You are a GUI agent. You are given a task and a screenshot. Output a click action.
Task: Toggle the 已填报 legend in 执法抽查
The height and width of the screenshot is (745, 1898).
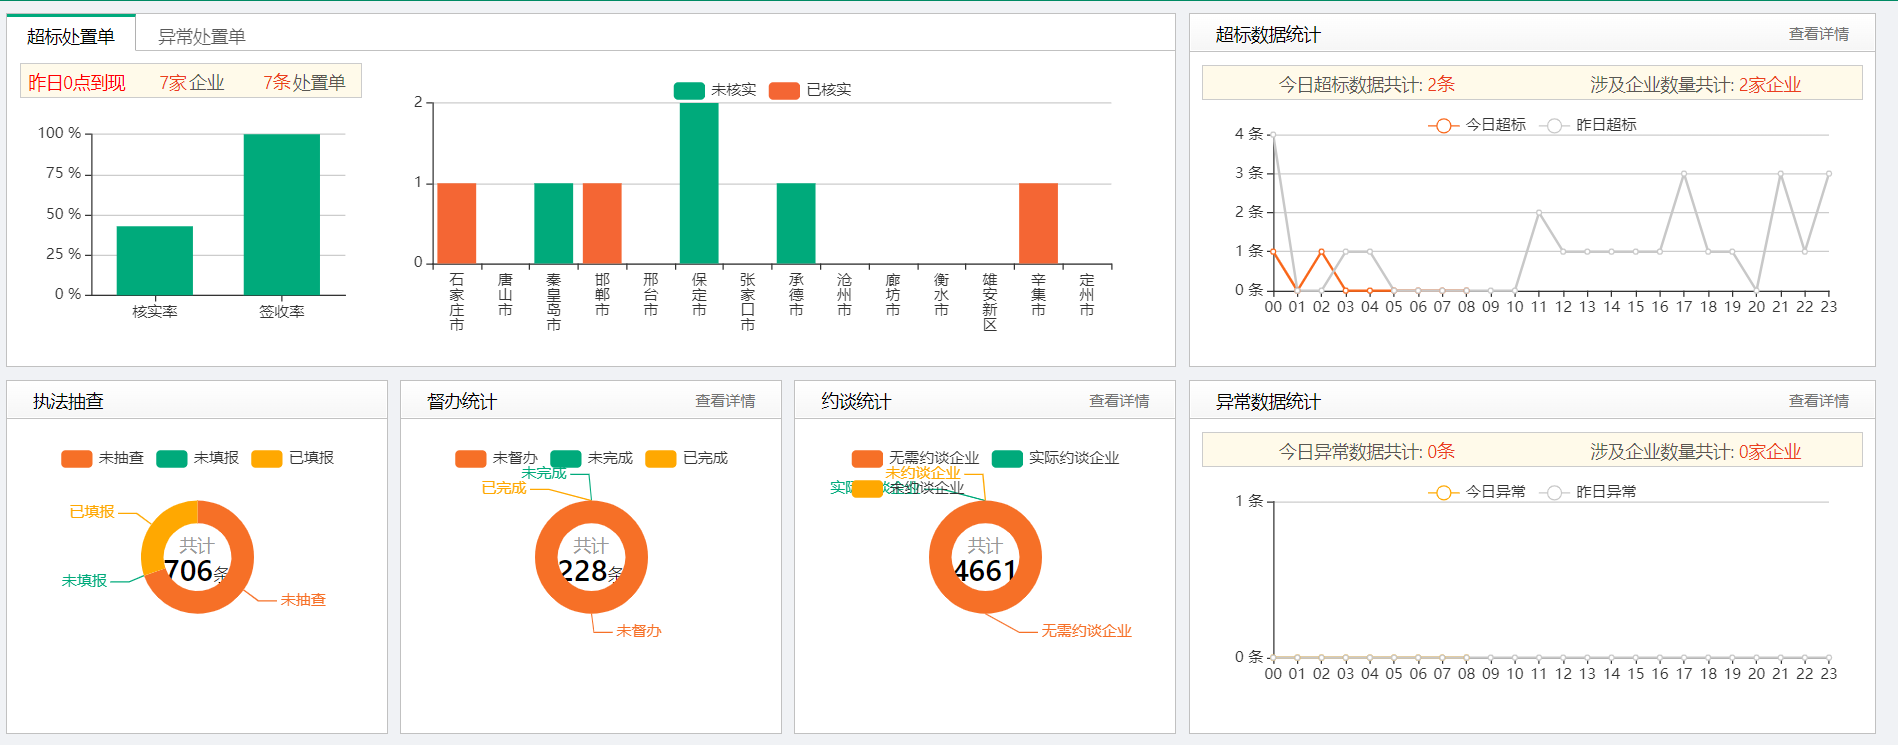[x=292, y=458]
